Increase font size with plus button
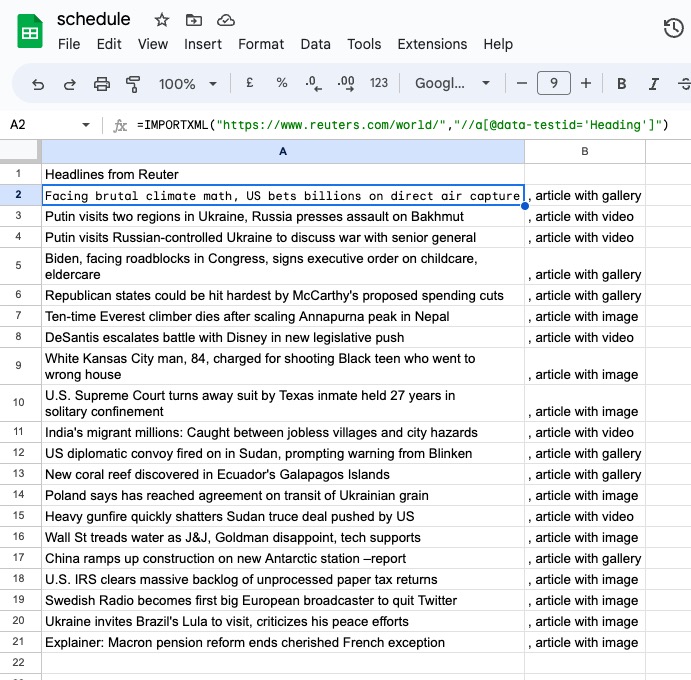This screenshot has height=680, width=691. [586, 83]
